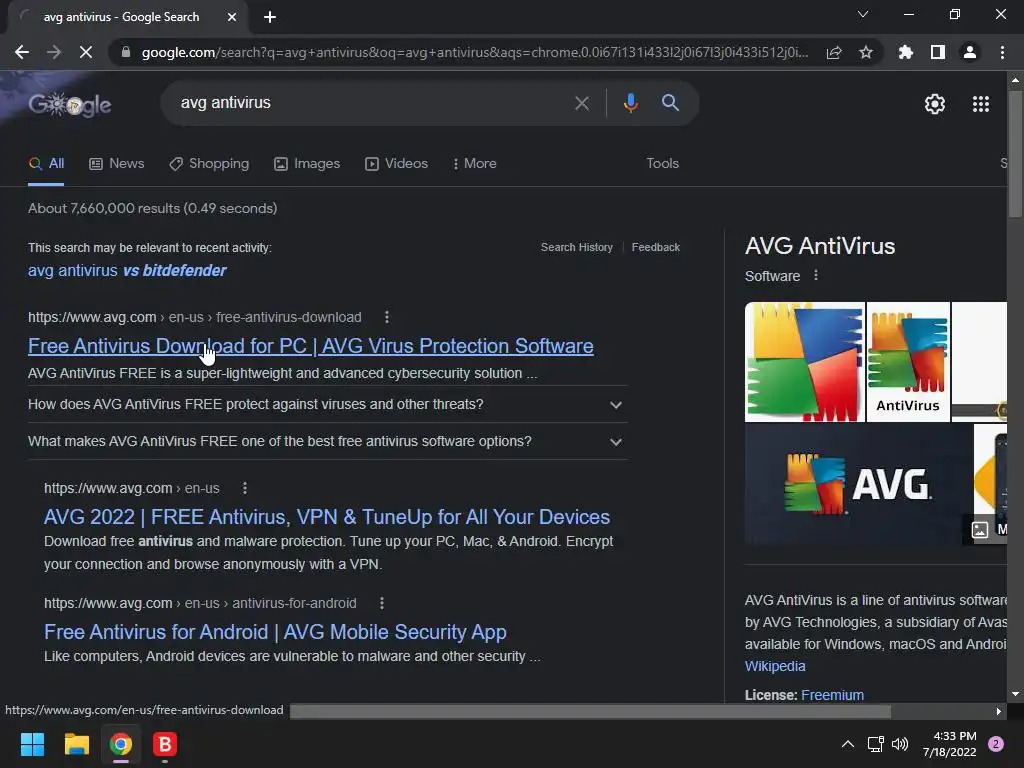Click the browser forward arrow
This screenshot has width=1024, height=768.
tap(54, 52)
